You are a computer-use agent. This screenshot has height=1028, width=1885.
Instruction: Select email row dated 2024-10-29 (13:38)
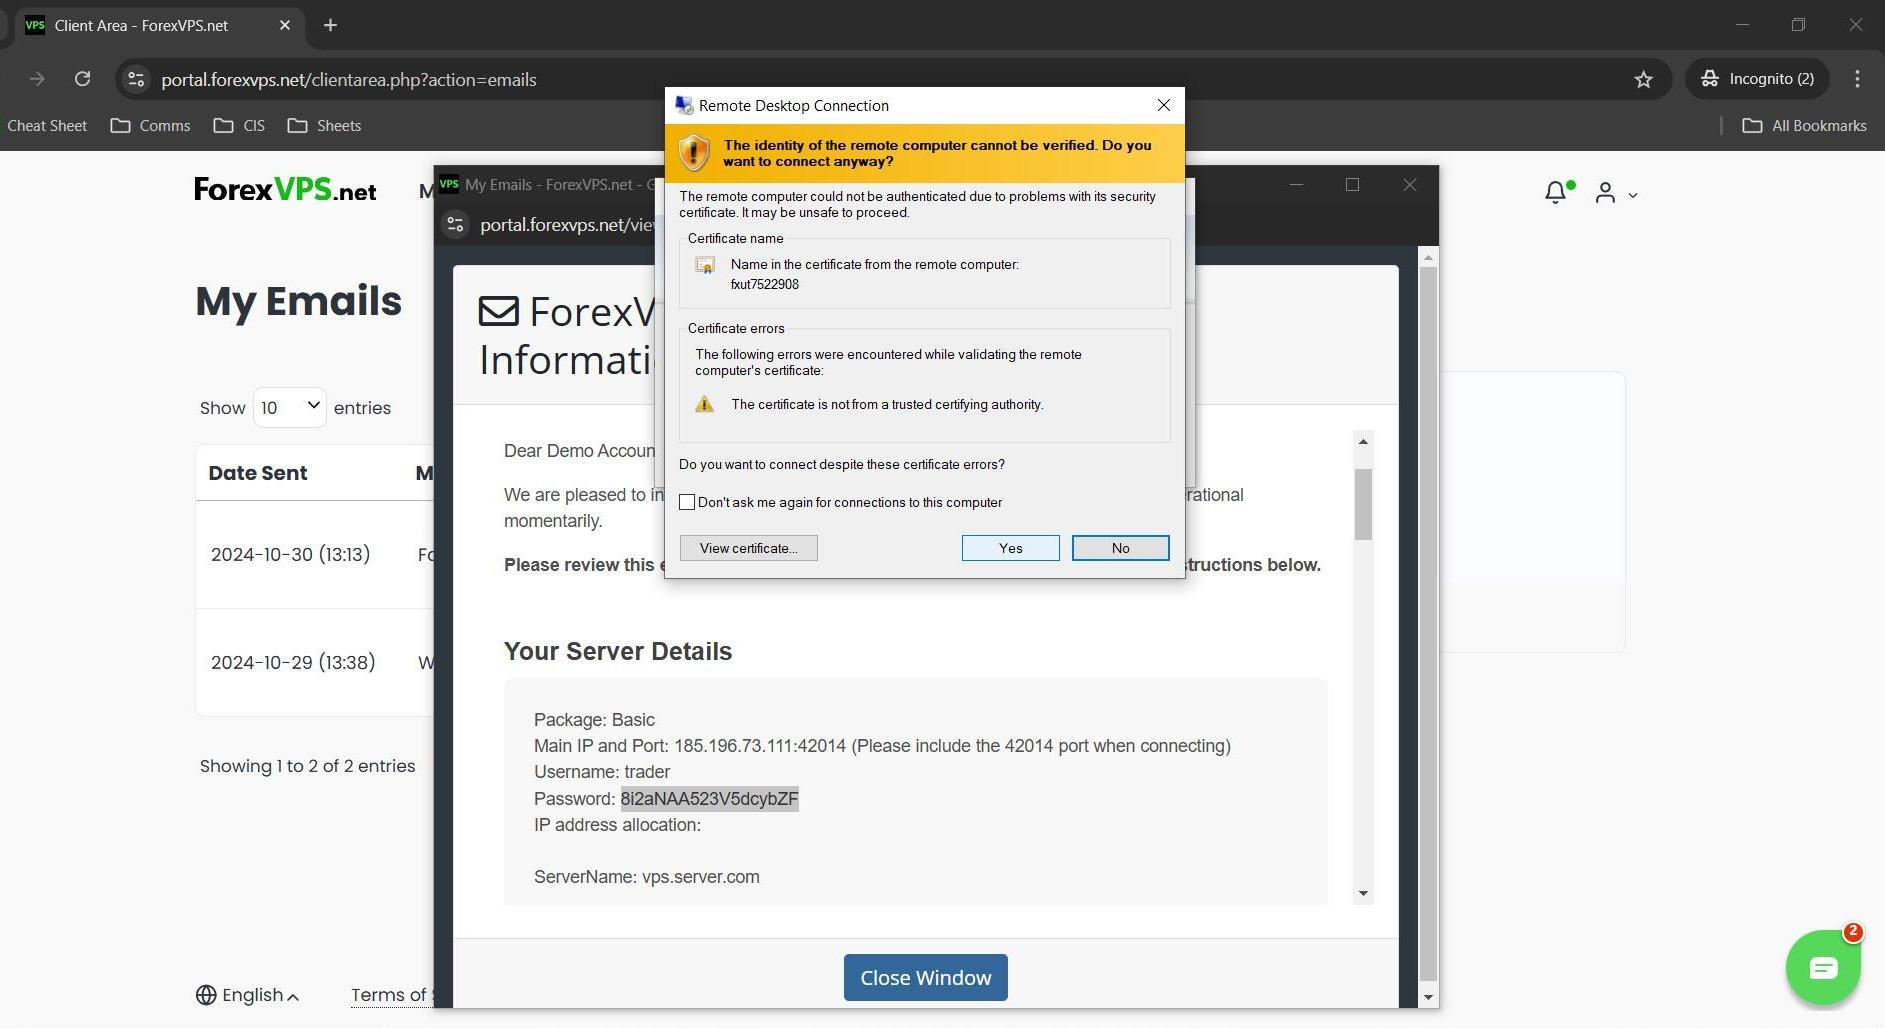(315, 662)
